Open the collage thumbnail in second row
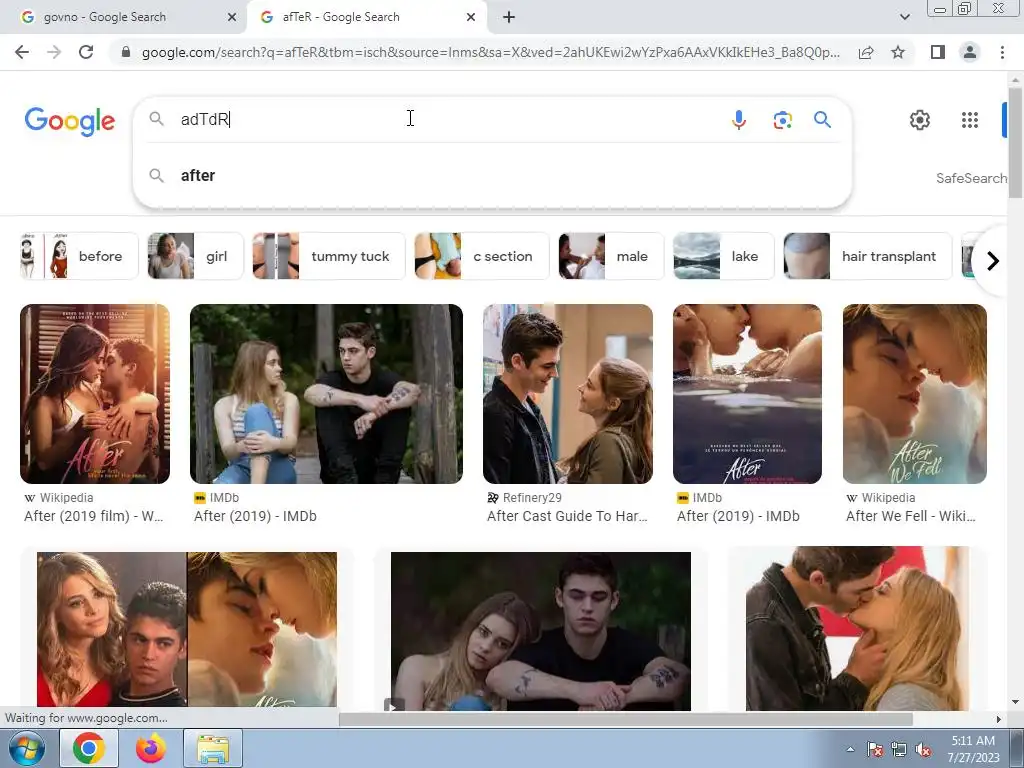1024x768 pixels. [x=187, y=630]
